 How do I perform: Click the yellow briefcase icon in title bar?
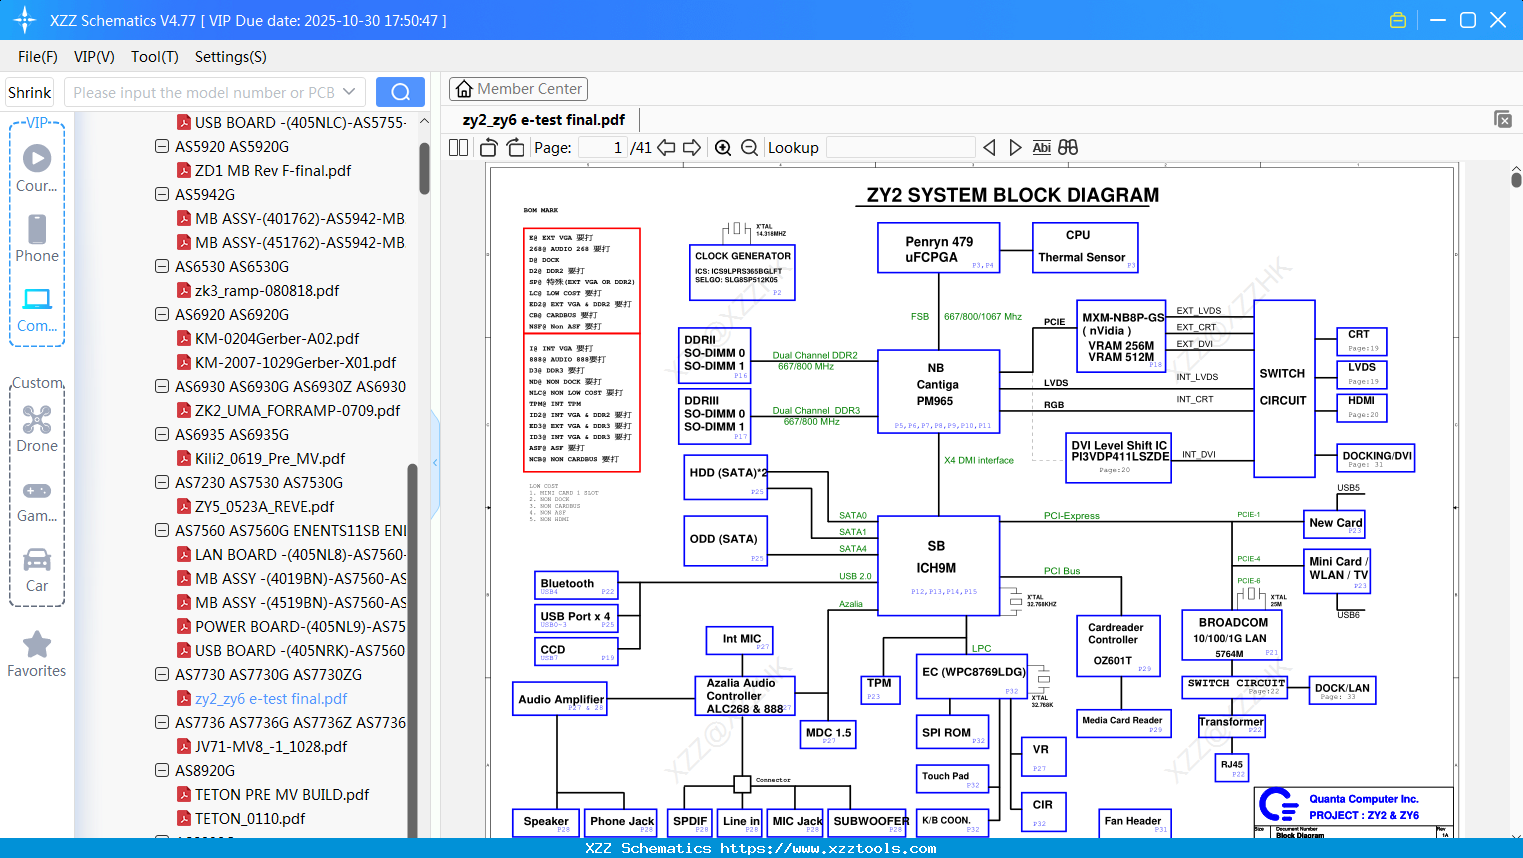pos(1398,20)
